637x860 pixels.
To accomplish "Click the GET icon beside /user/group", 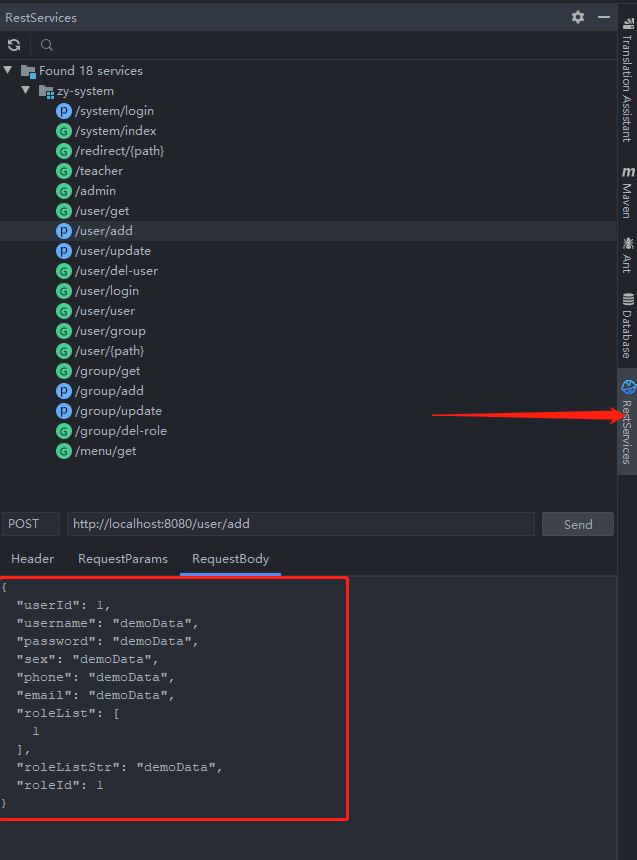I will point(64,331).
